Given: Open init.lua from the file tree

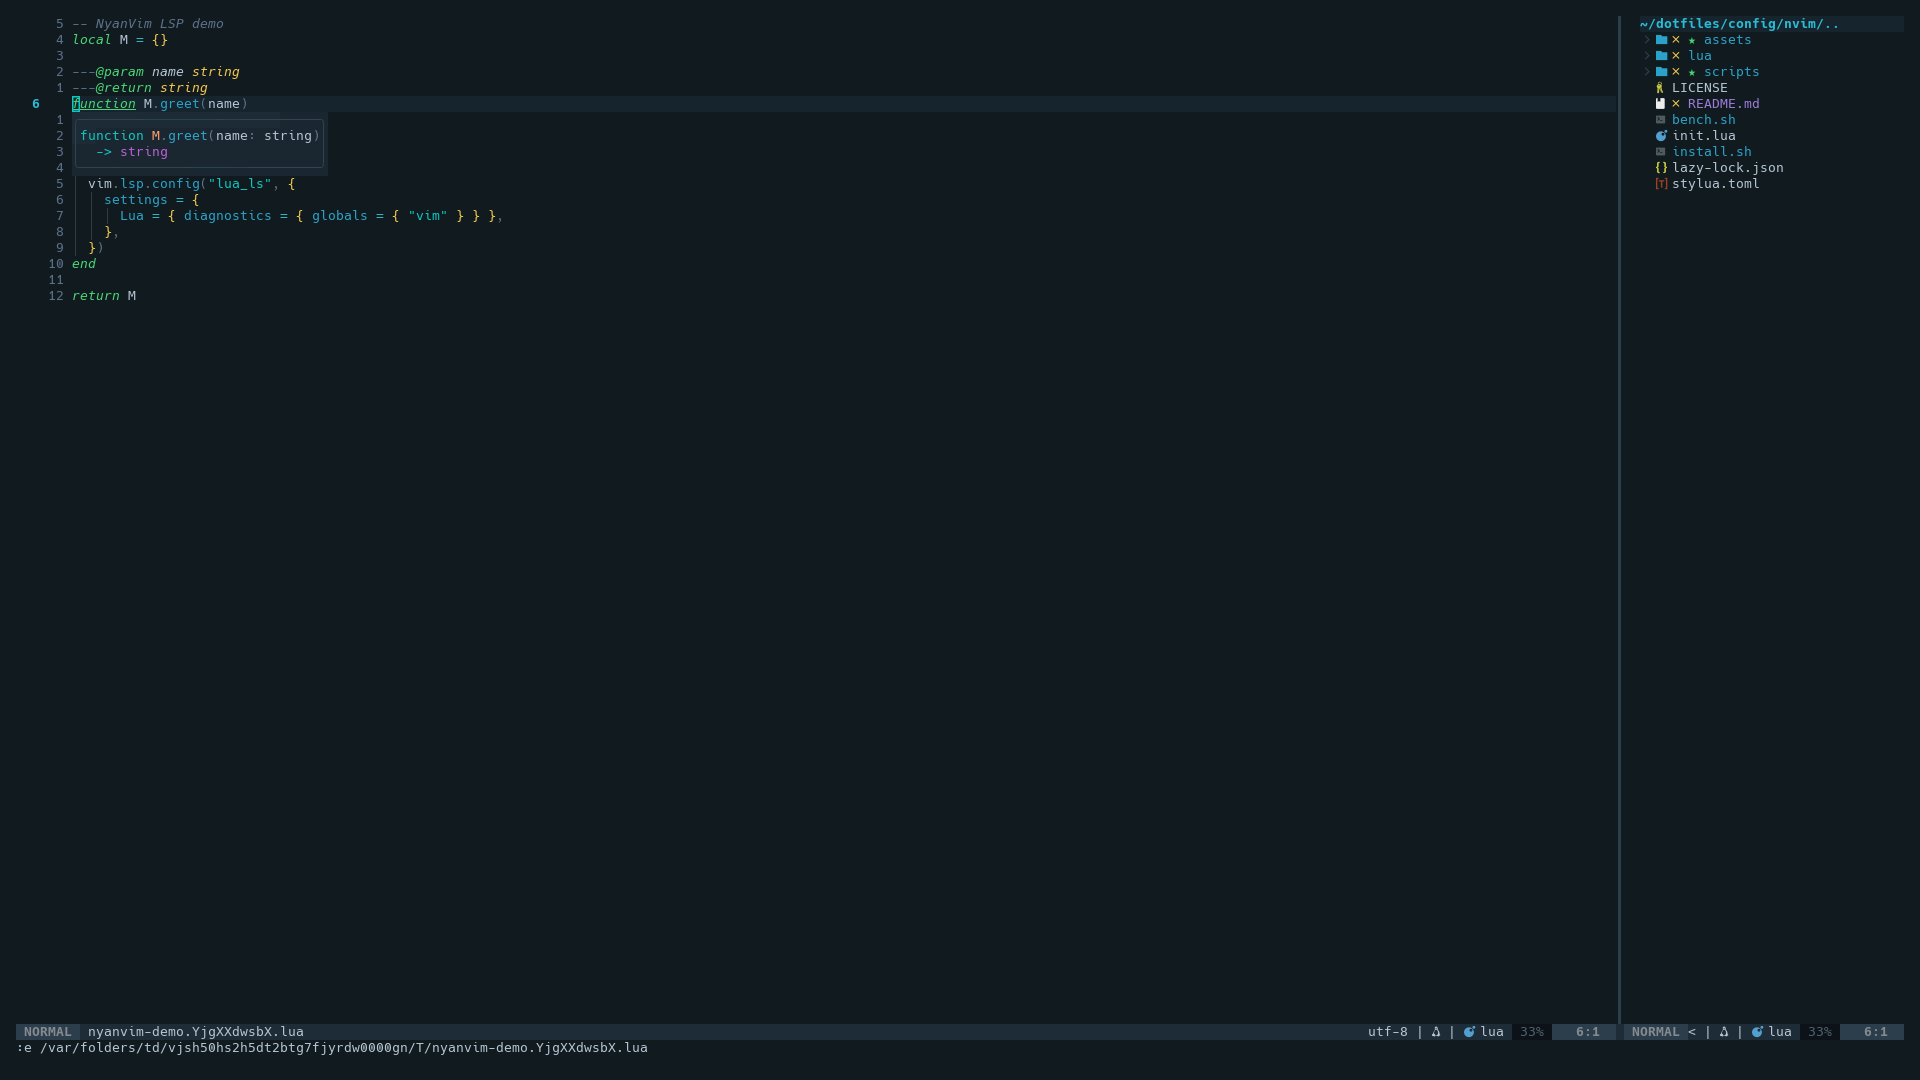Looking at the screenshot, I should (1704, 136).
